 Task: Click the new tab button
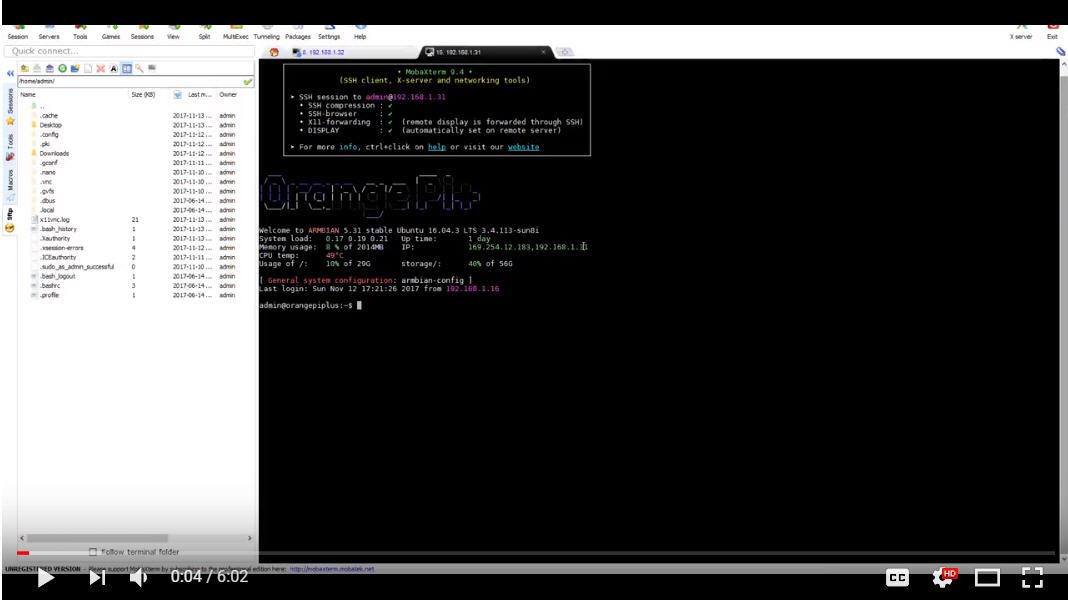click(564, 52)
